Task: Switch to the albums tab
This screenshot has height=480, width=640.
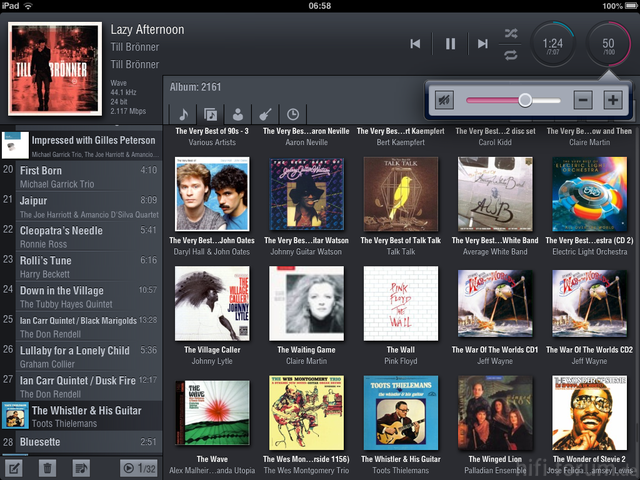Action: click(x=211, y=114)
